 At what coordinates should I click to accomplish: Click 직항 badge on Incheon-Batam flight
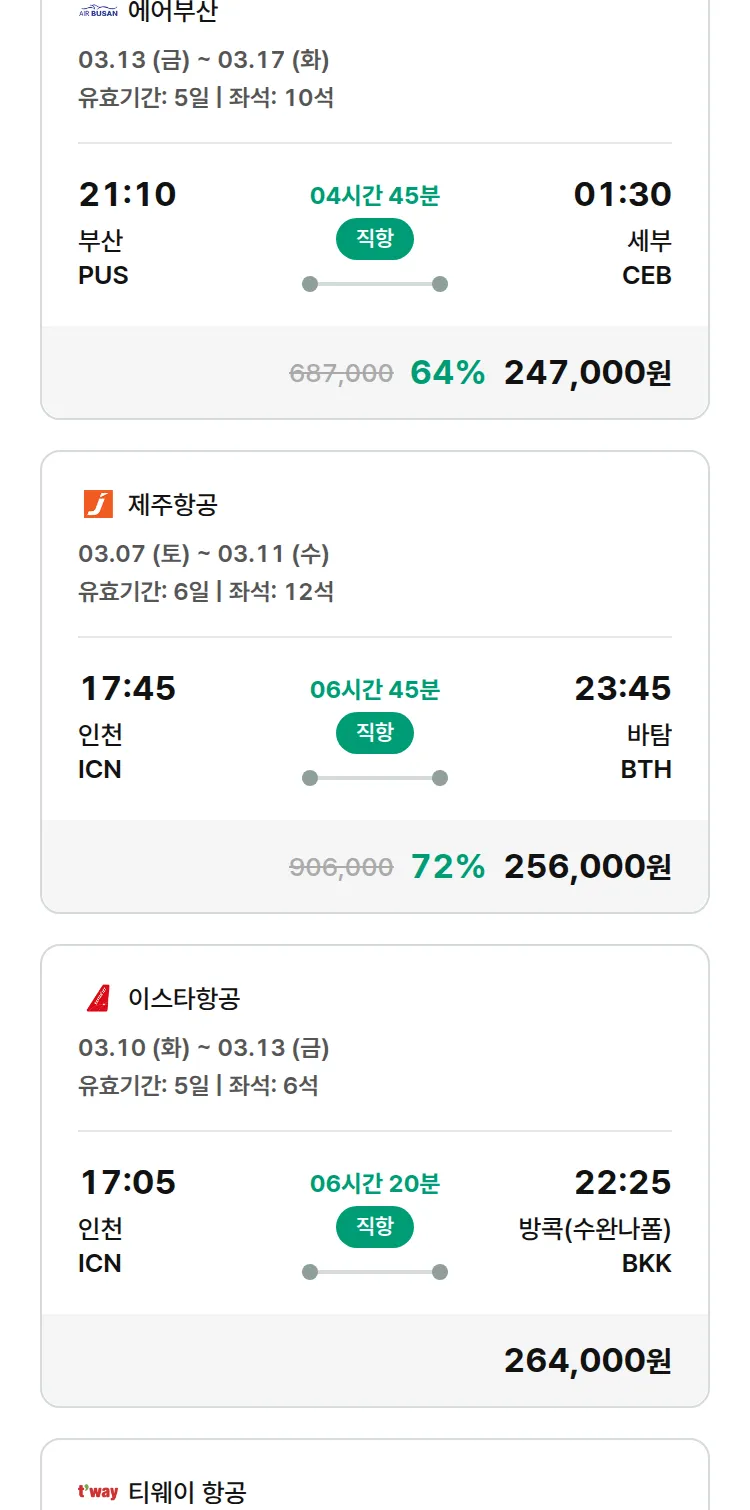(375, 733)
